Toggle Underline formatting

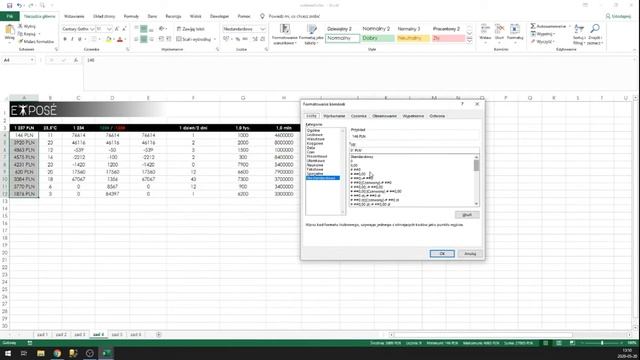[x=80, y=39]
